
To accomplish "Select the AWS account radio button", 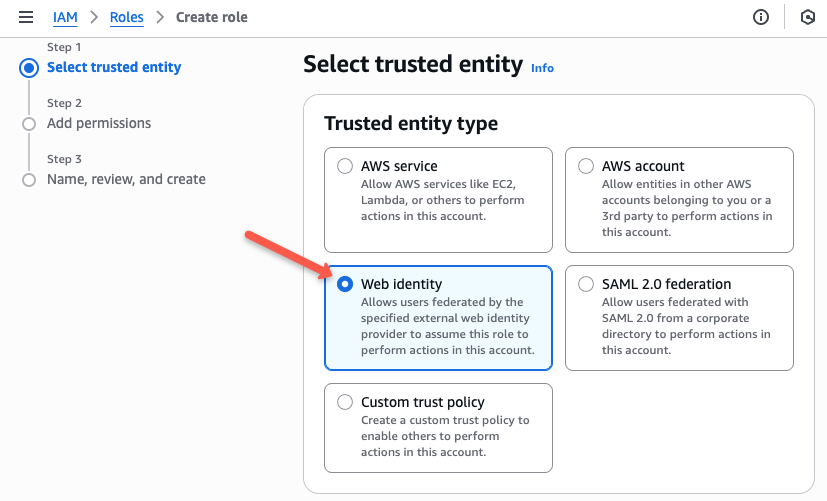I will pos(585,166).
